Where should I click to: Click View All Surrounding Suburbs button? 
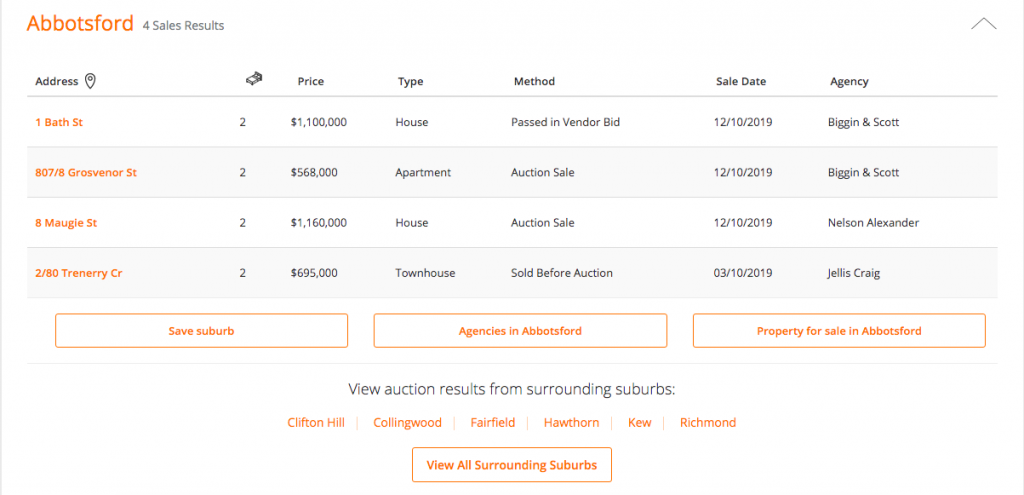click(512, 465)
